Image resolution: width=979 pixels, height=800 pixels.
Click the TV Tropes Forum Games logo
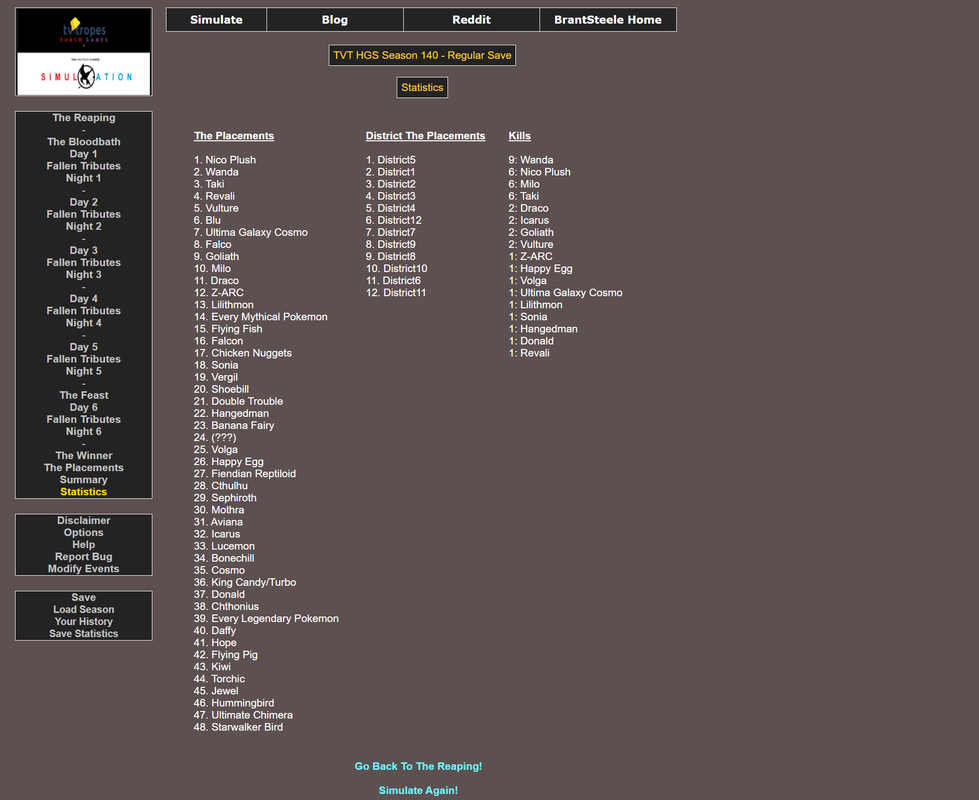[x=84, y=31]
